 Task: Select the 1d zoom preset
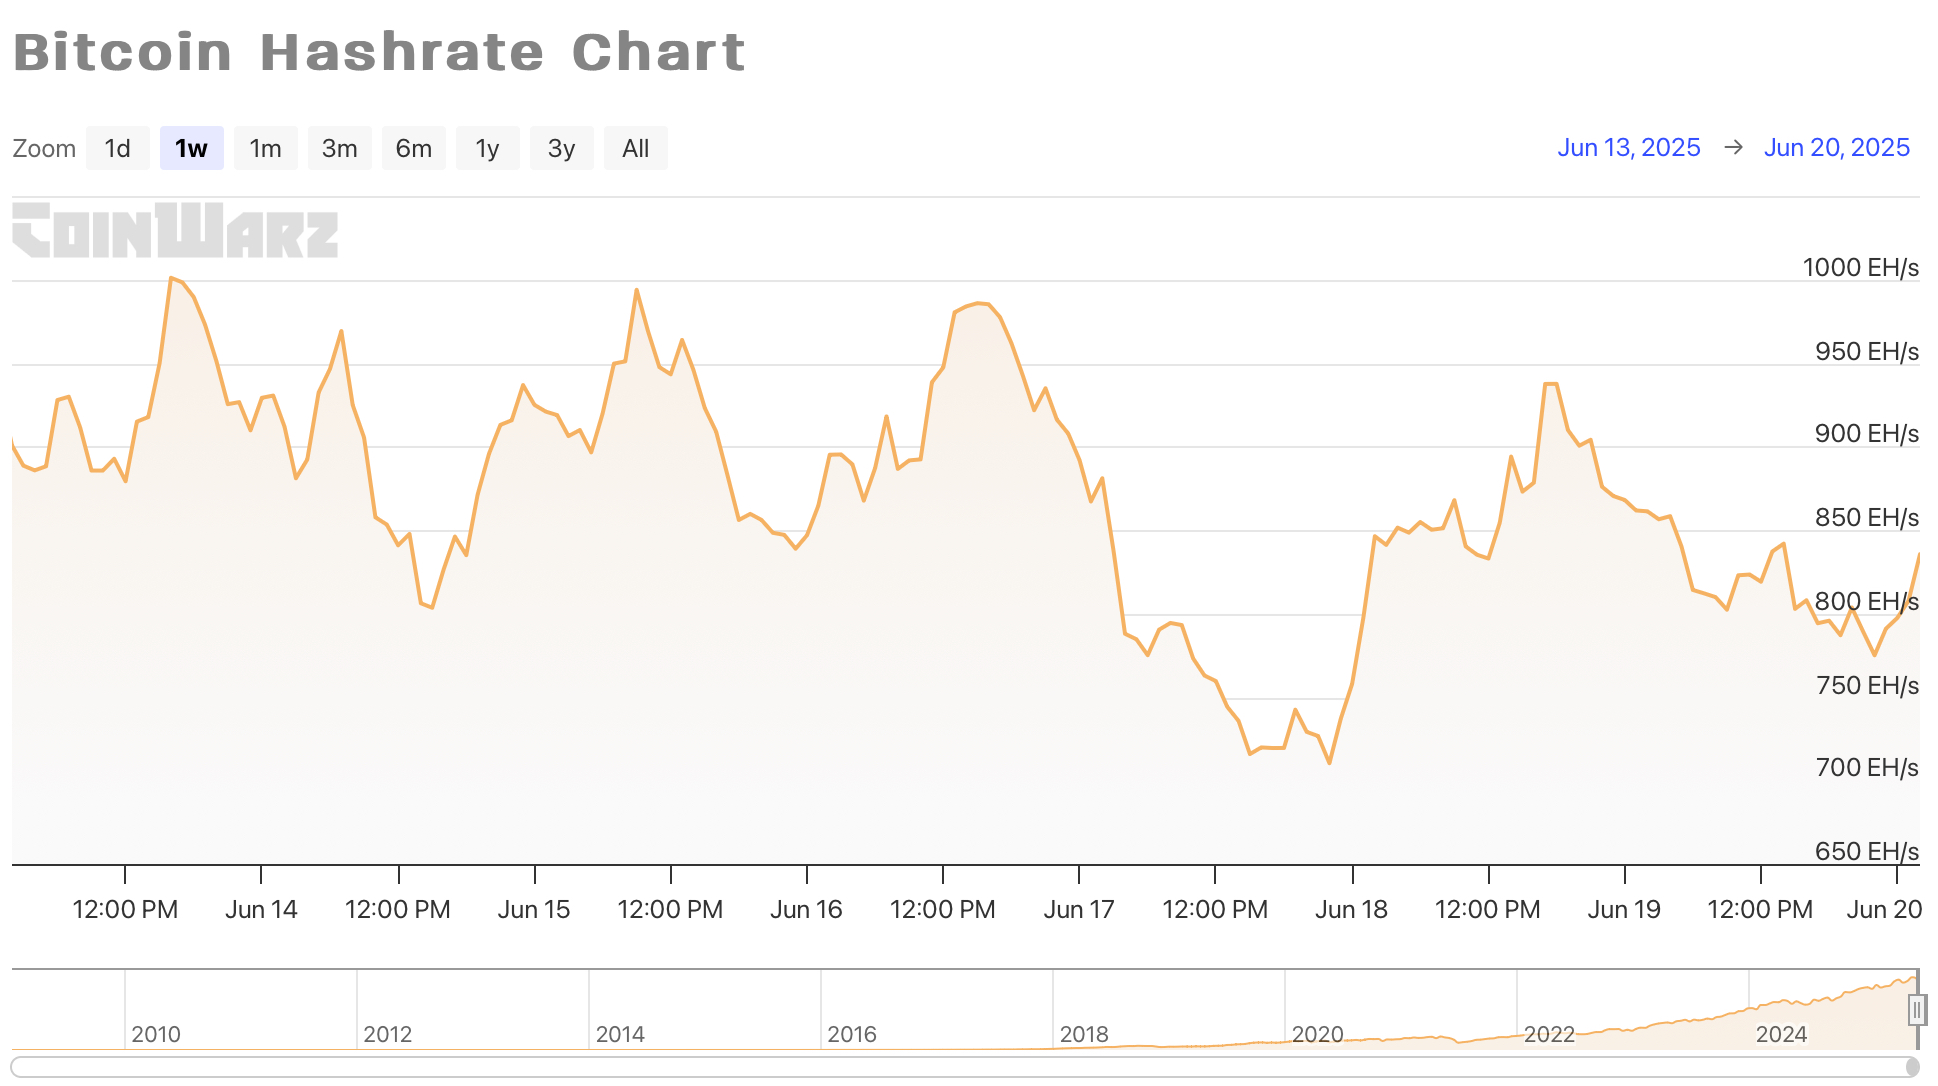click(x=117, y=147)
